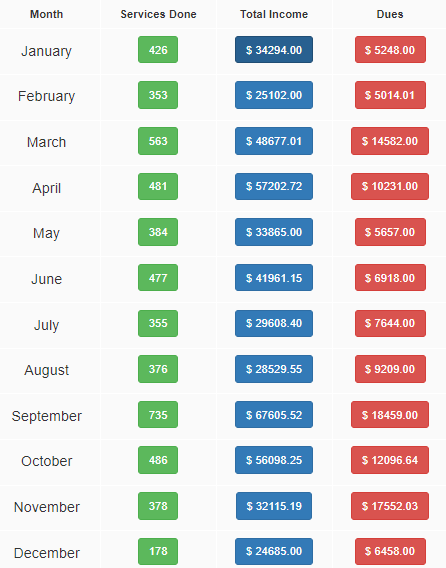Click December's 178 services done badge
The image size is (446, 568).
[158, 551]
